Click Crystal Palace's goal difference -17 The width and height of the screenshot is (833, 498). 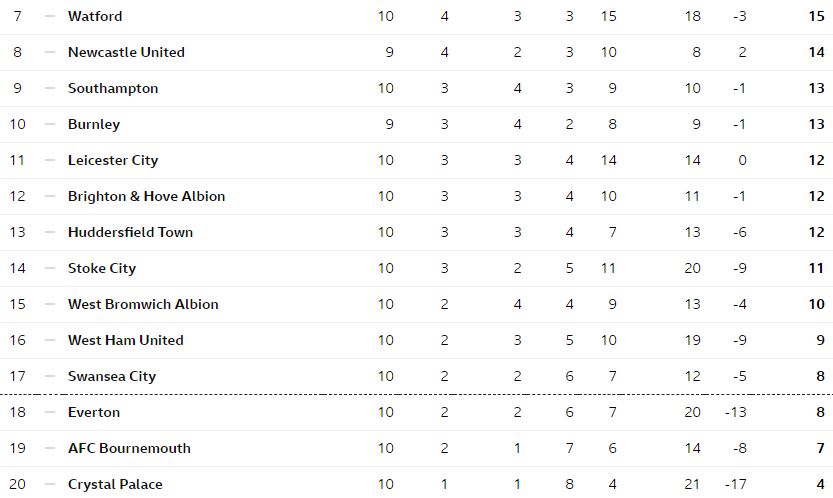736,485
